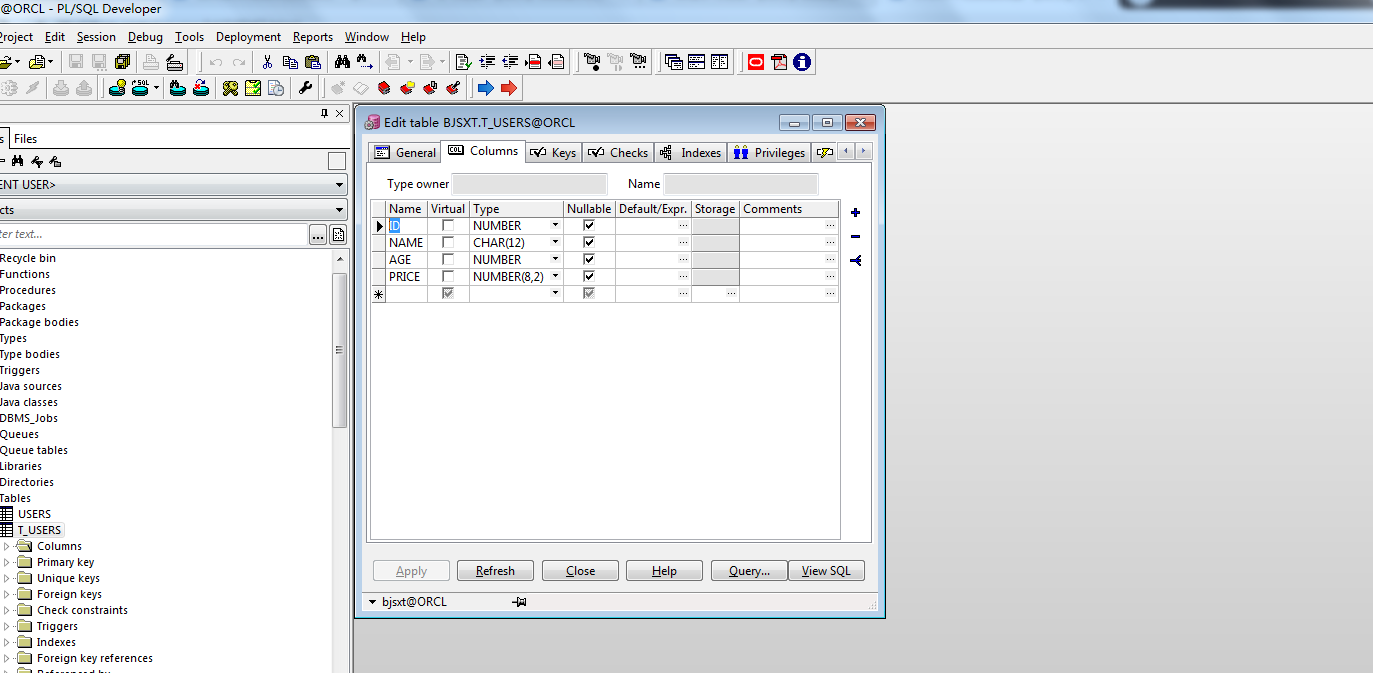Open the CURRENT USER dropdown
The height and width of the screenshot is (673, 1373).
click(x=340, y=185)
